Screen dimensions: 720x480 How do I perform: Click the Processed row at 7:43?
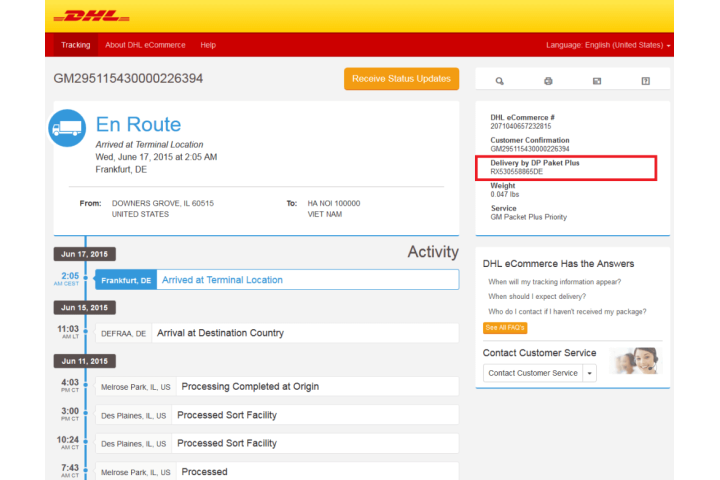[x=277, y=472]
